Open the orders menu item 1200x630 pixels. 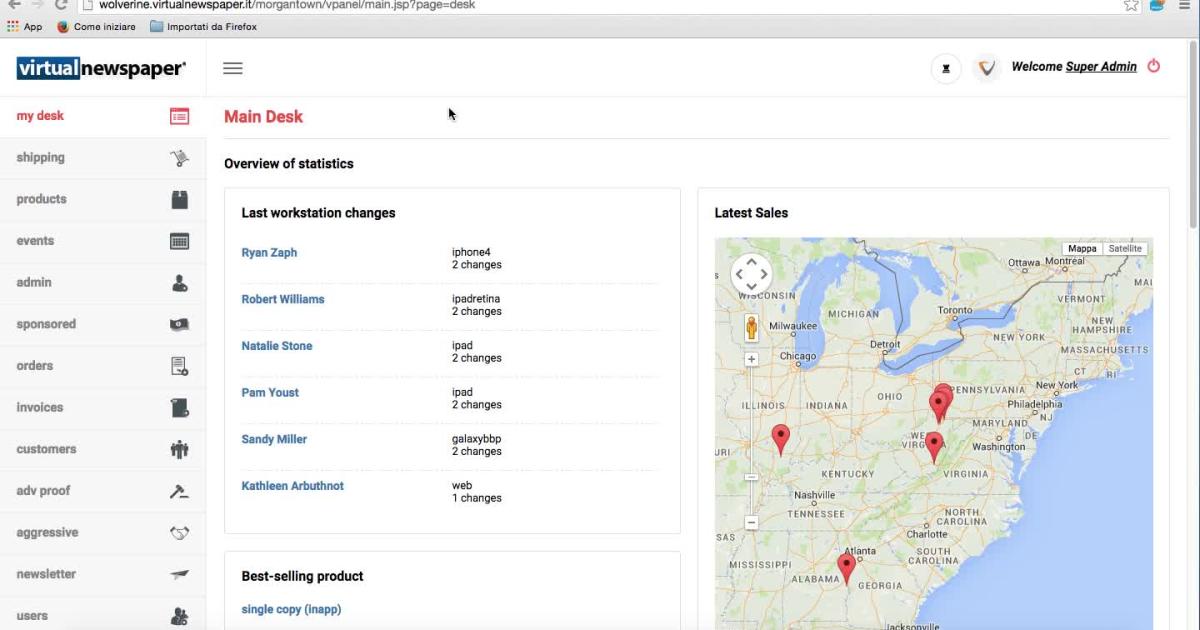click(35, 366)
